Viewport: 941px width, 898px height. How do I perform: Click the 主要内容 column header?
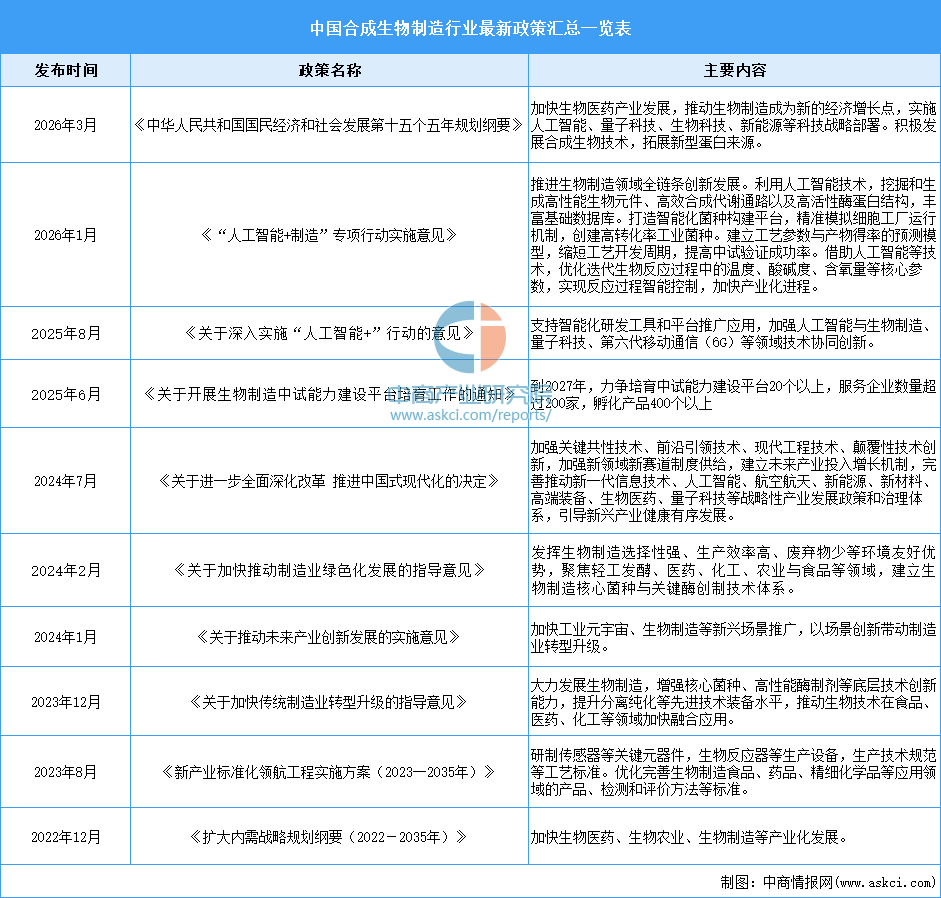pyautogui.click(x=733, y=70)
